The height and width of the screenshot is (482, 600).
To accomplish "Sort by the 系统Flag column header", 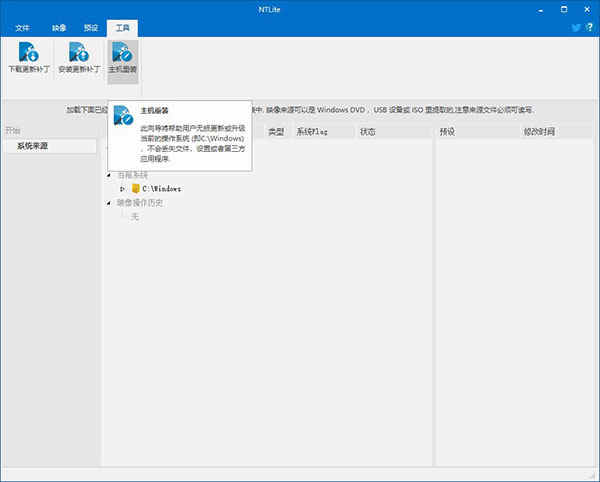I will [x=312, y=132].
